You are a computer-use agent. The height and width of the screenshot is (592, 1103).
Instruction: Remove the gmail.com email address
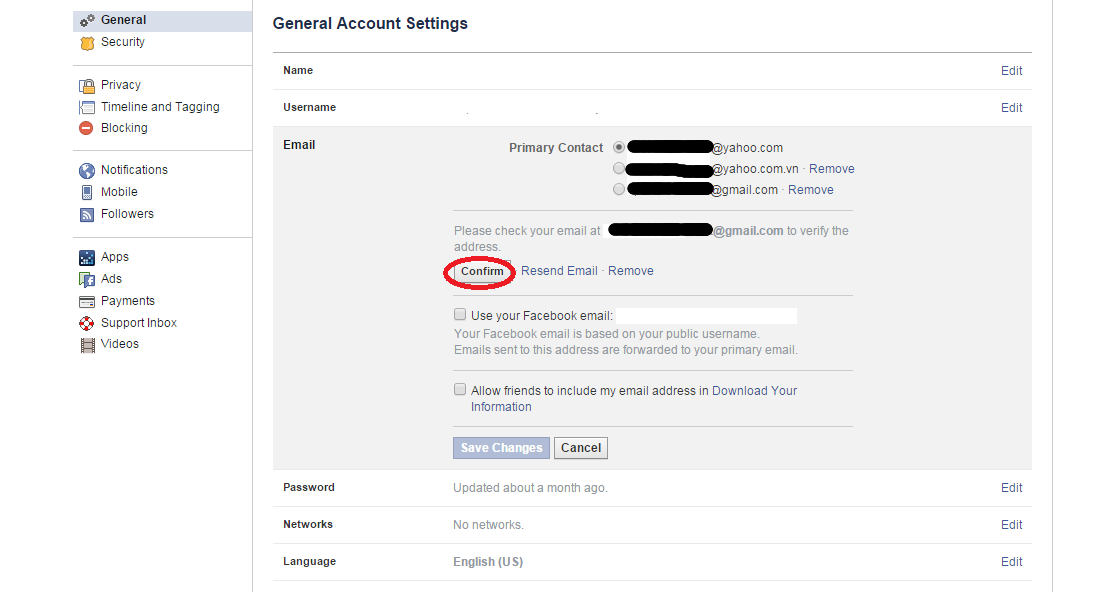[810, 190]
